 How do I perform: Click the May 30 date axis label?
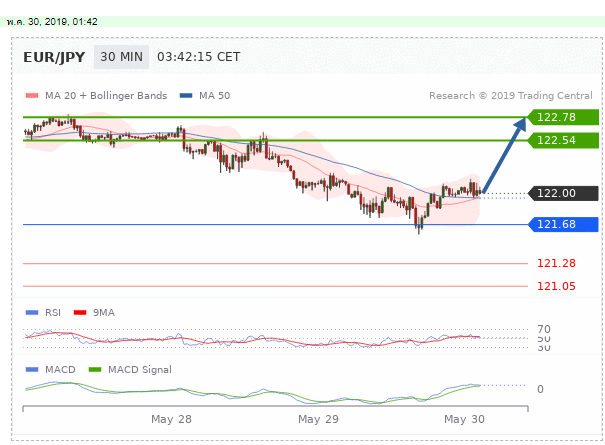tap(464, 419)
